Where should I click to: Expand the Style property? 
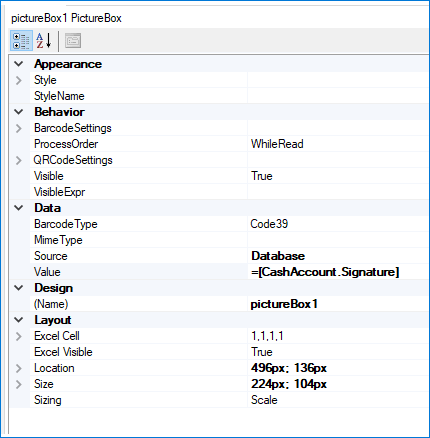pyautogui.click(x=19, y=80)
